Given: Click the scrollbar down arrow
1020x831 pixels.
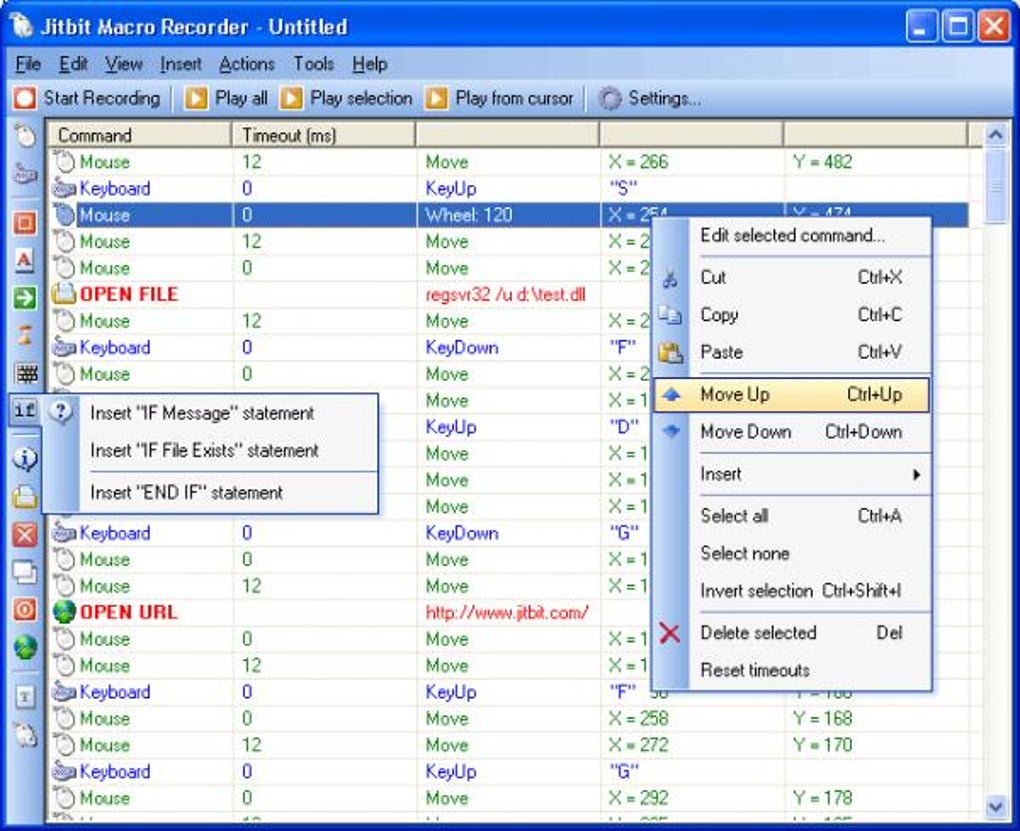Looking at the screenshot, I should click(996, 807).
